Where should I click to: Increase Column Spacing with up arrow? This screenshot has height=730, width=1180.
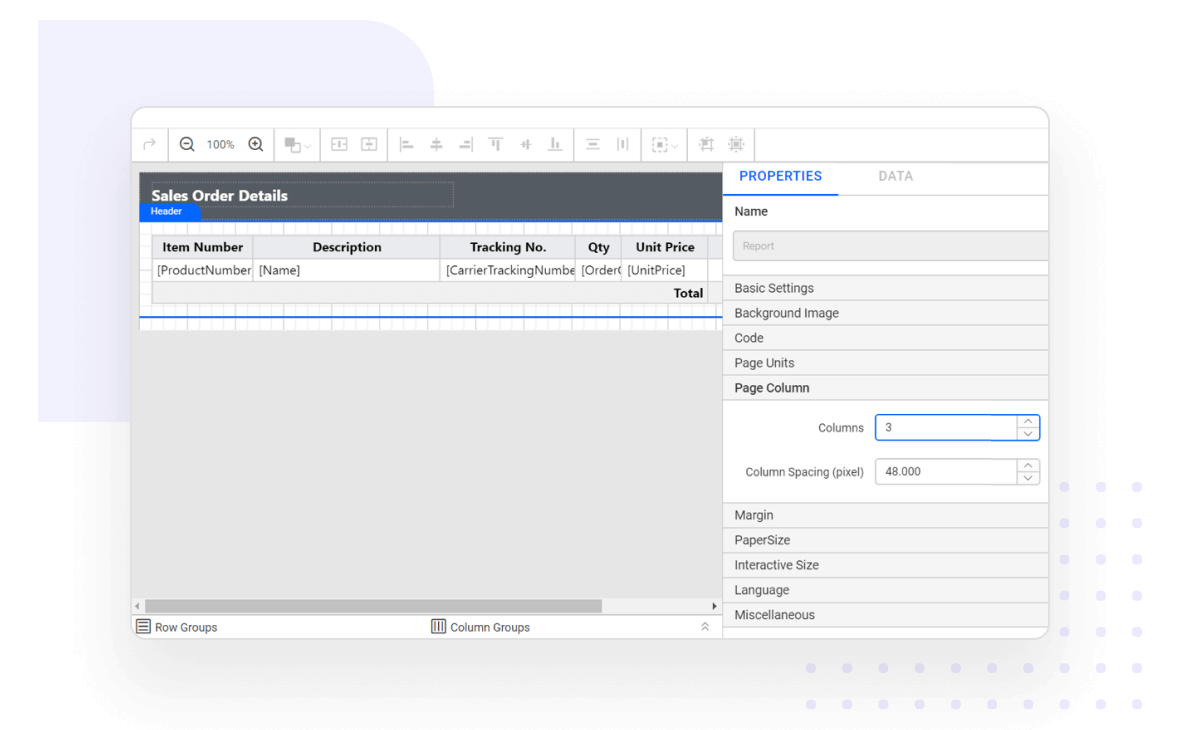(x=1028, y=466)
